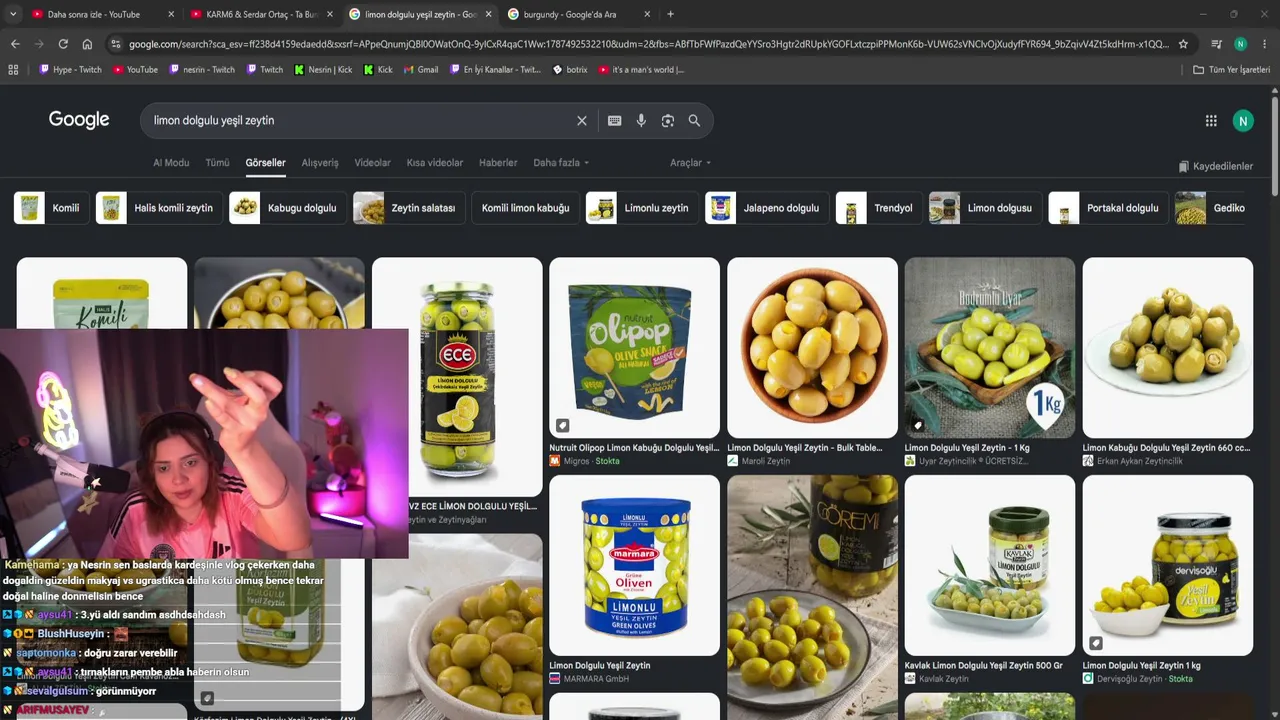Screen dimensions: 1280x720
Task: Open the Dervişoğlu Yeşil Zeytin jar image
Action: (1167, 565)
